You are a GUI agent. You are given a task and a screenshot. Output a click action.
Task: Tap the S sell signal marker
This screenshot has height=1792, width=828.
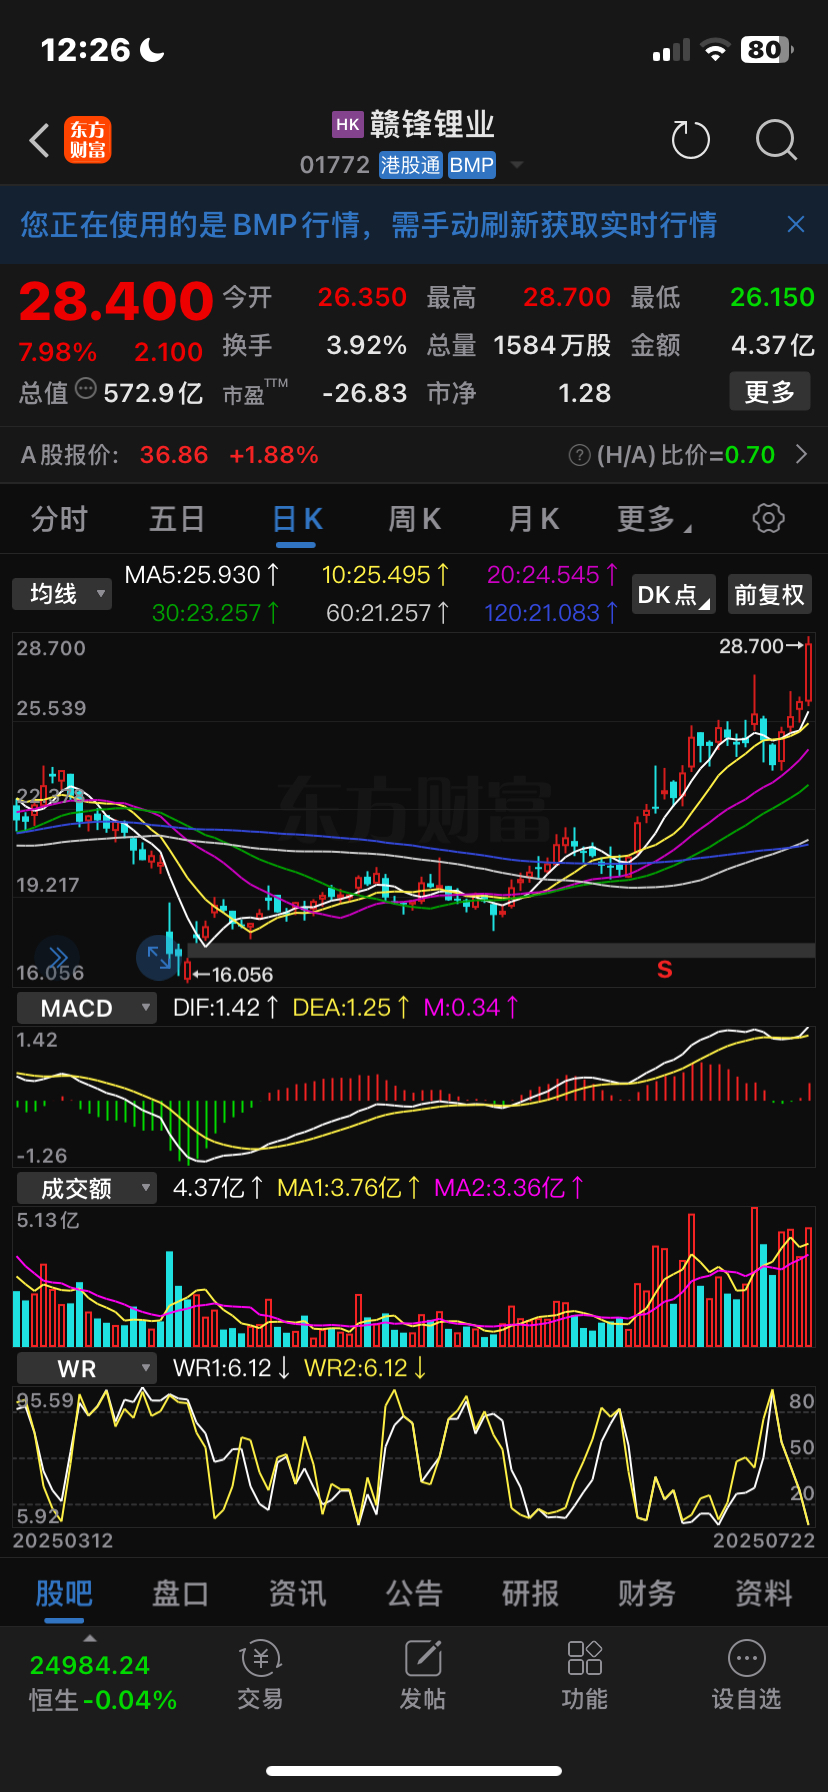pos(665,969)
